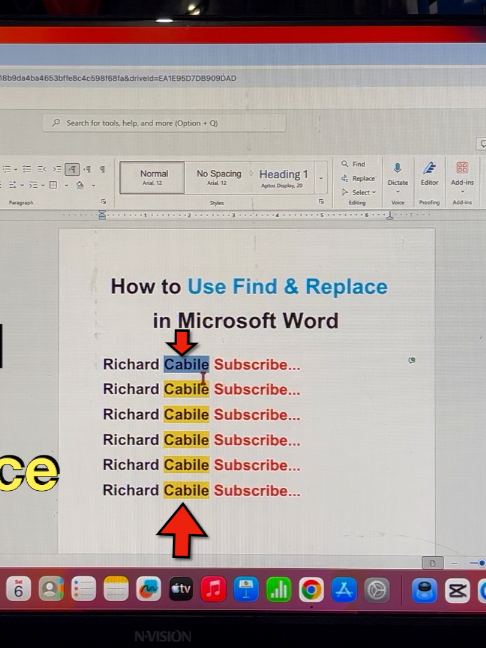Expand the Styles gallery arrow
Image resolution: width=486 pixels, height=648 pixels.
[321, 178]
